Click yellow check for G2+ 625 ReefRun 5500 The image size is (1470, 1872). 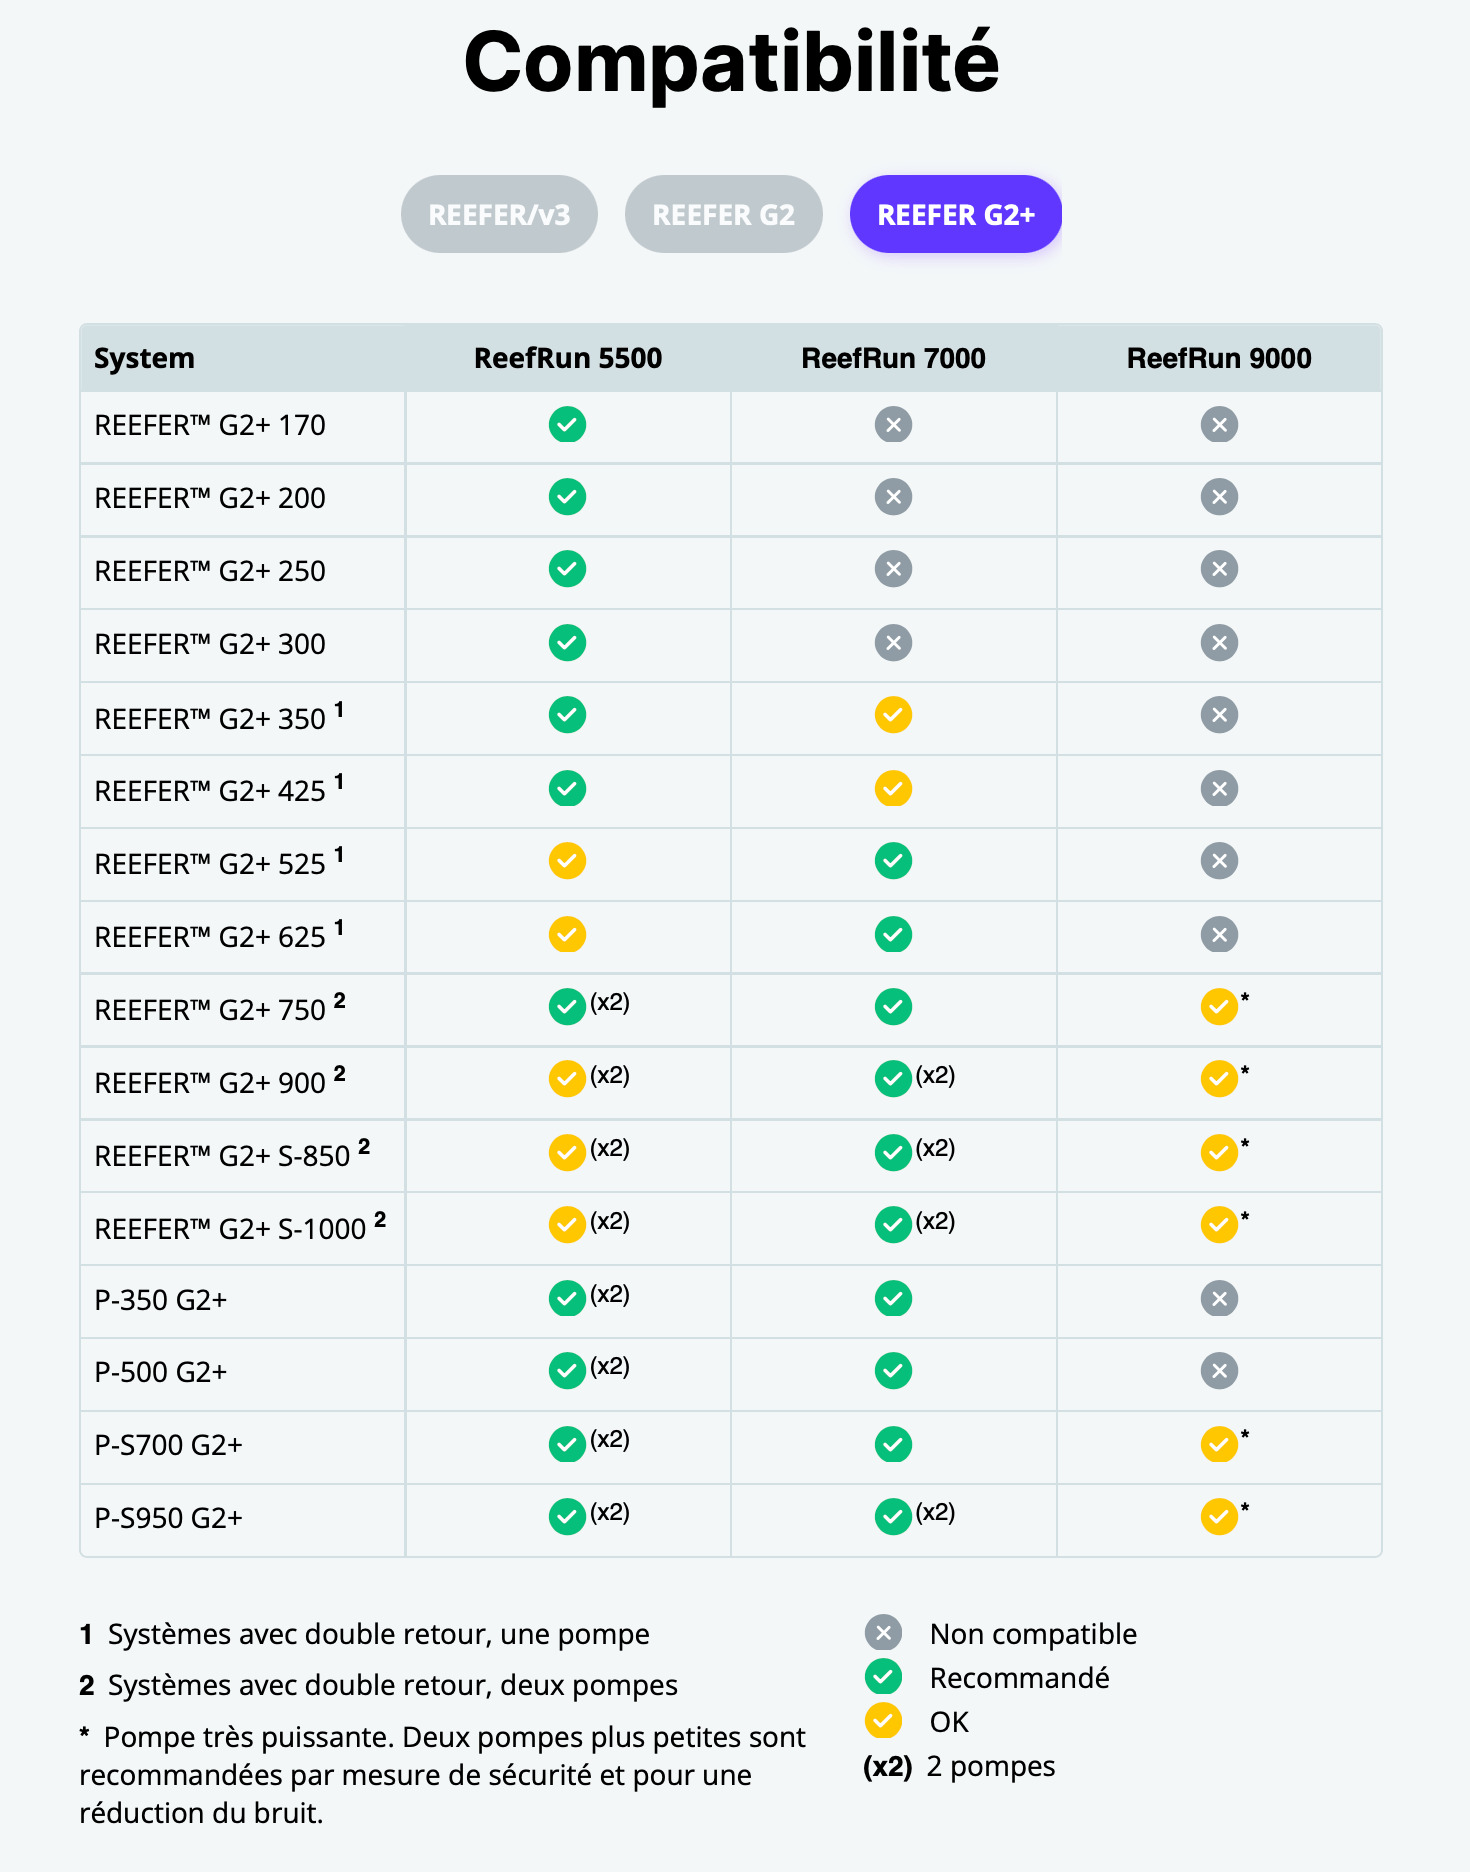pyautogui.click(x=567, y=935)
